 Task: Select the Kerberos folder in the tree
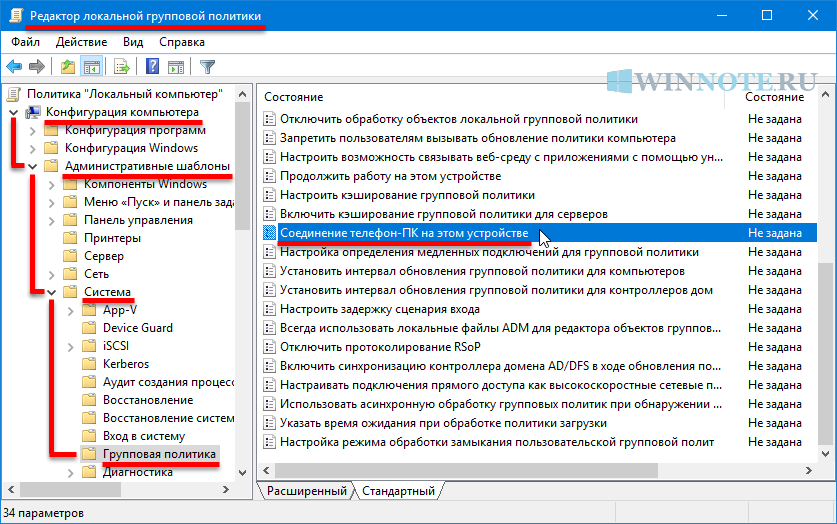click(x=126, y=364)
